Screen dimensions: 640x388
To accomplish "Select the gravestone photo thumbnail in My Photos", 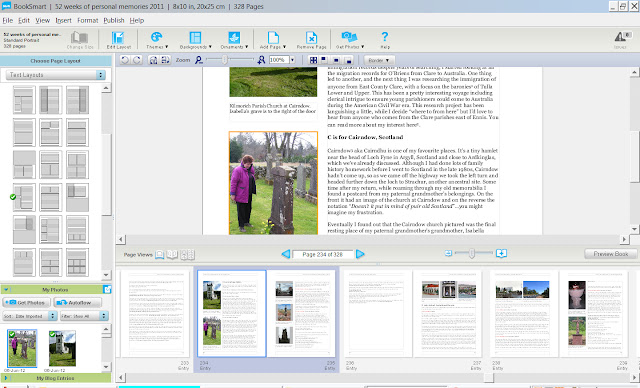I will click(x=22, y=348).
